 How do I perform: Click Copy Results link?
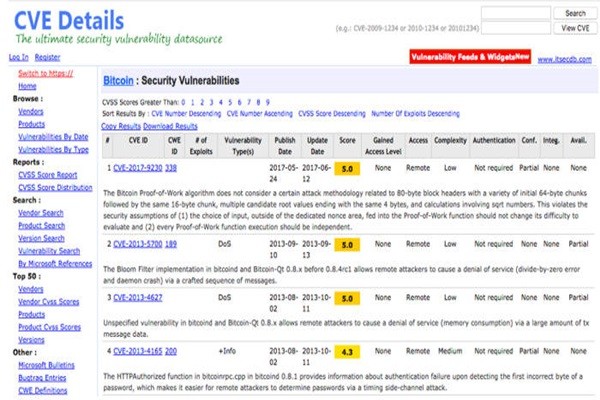(x=121, y=126)
